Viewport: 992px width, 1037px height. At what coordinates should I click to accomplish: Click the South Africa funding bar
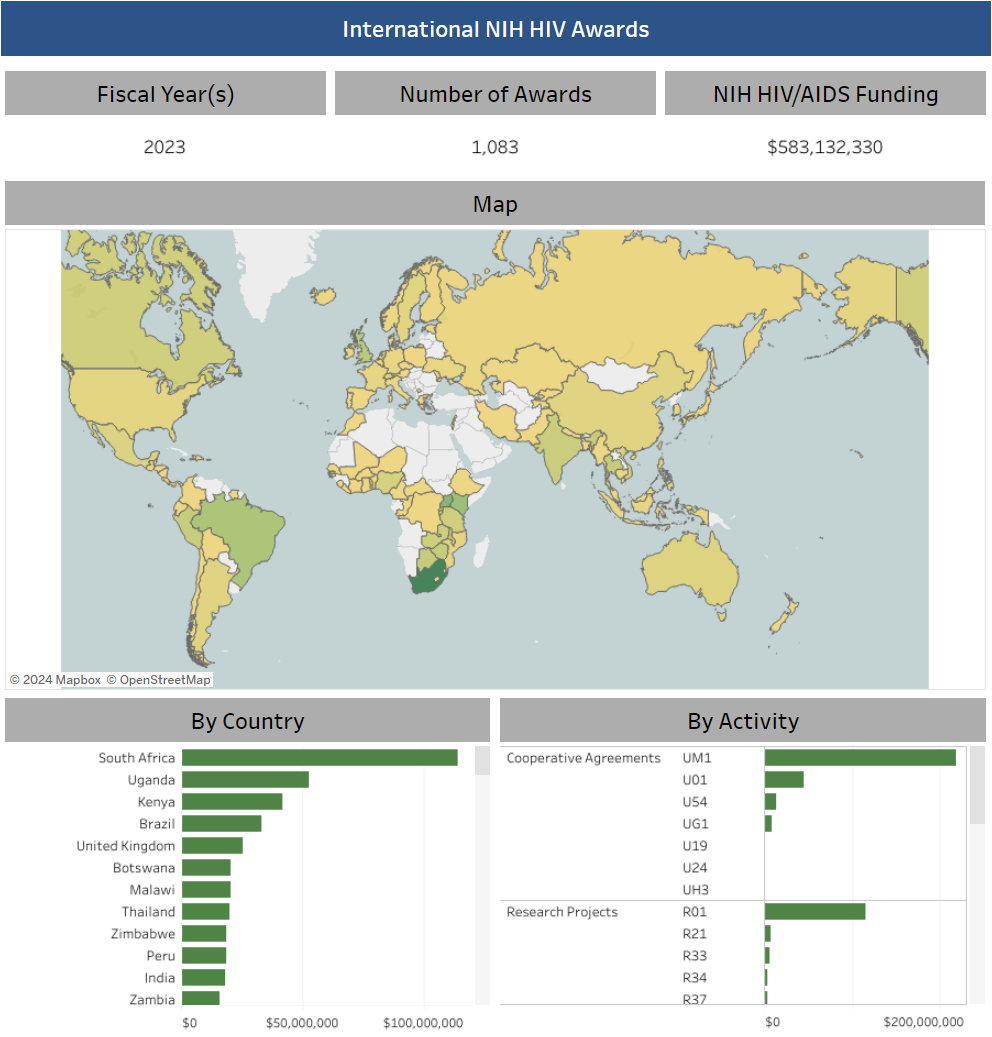(x=319, y=757)
